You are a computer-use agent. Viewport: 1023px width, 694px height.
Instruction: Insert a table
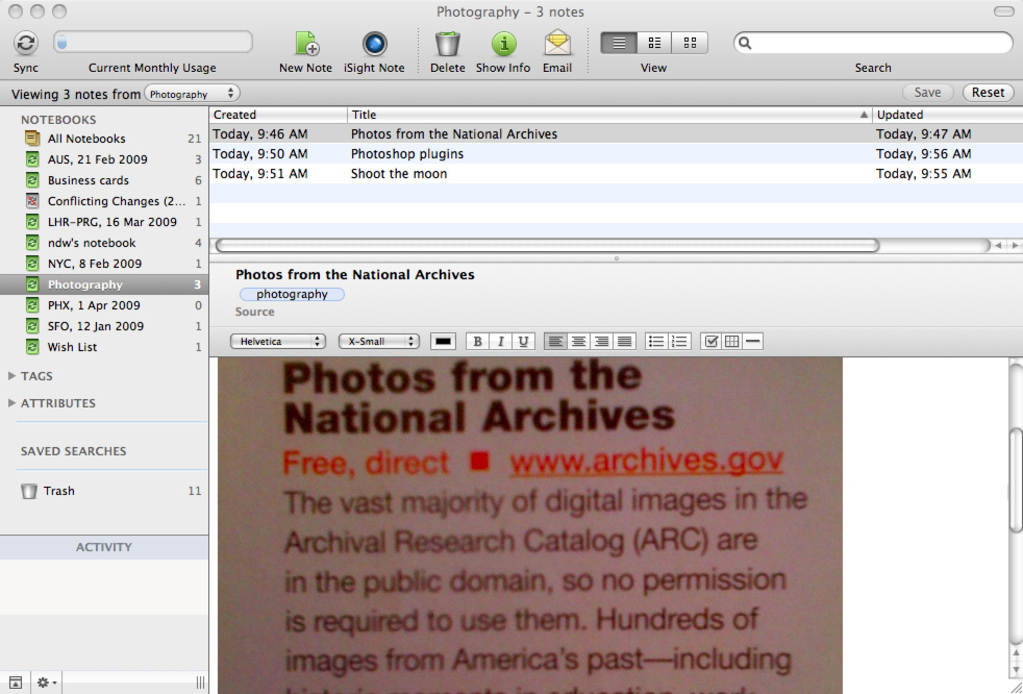732,341
